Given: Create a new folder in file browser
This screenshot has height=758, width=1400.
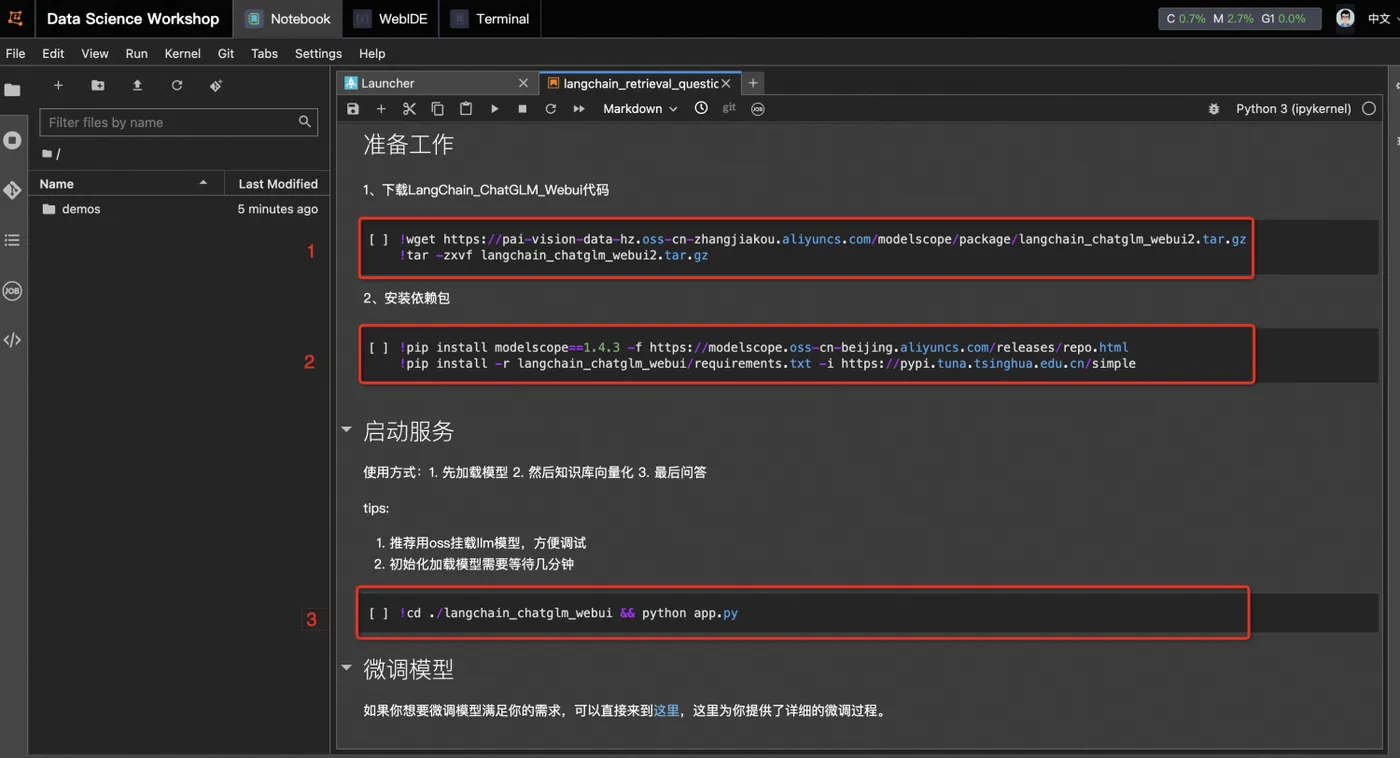Looking at the screenshot, I should pos(98,86).
